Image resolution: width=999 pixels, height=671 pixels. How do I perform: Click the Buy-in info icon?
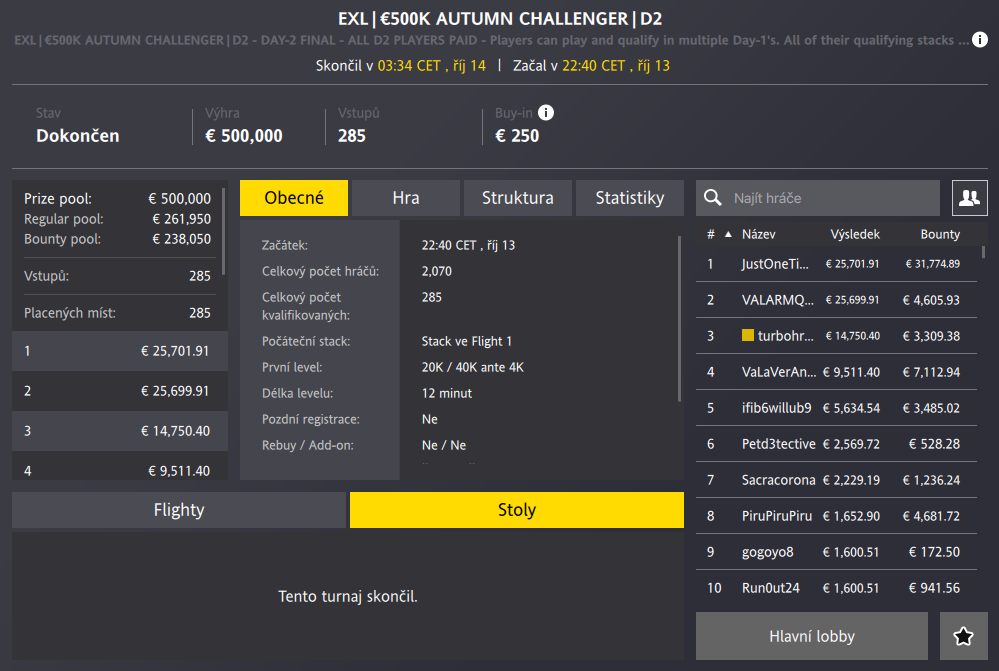coord(546,113)
